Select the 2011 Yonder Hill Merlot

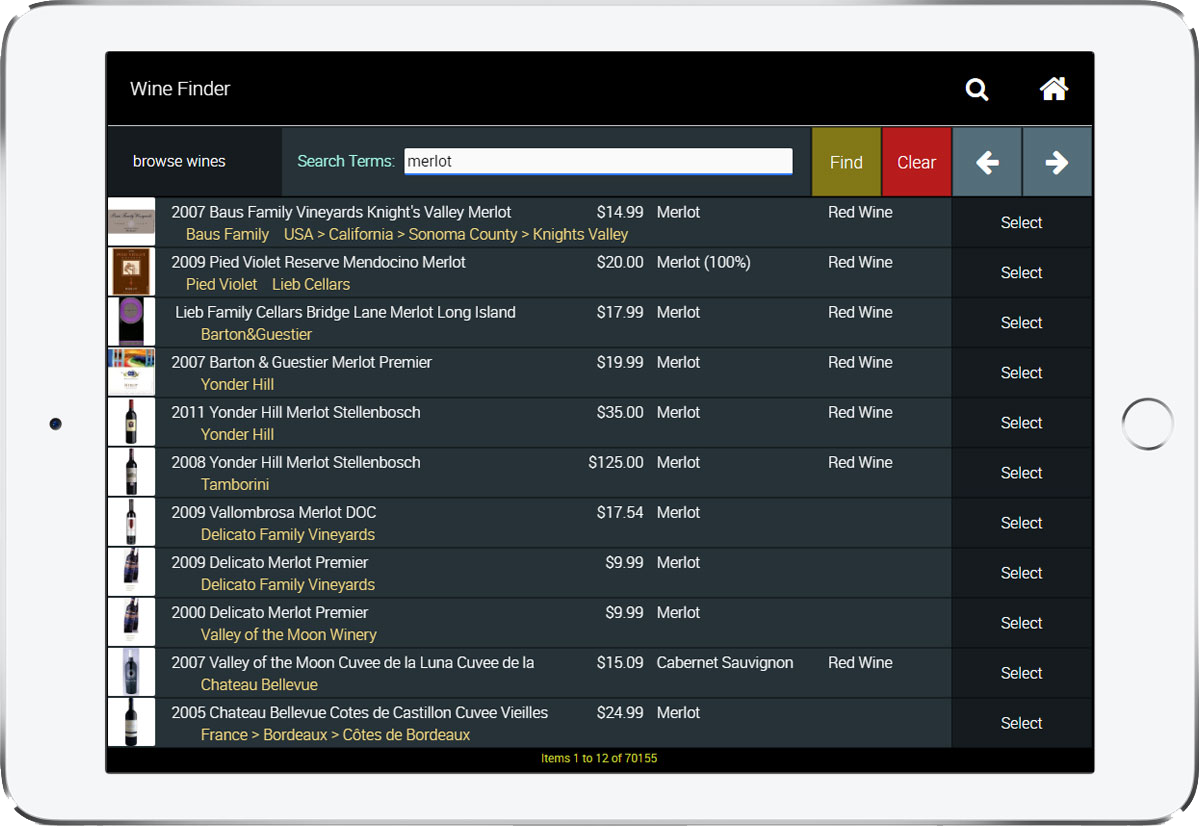pos(1021,423)
